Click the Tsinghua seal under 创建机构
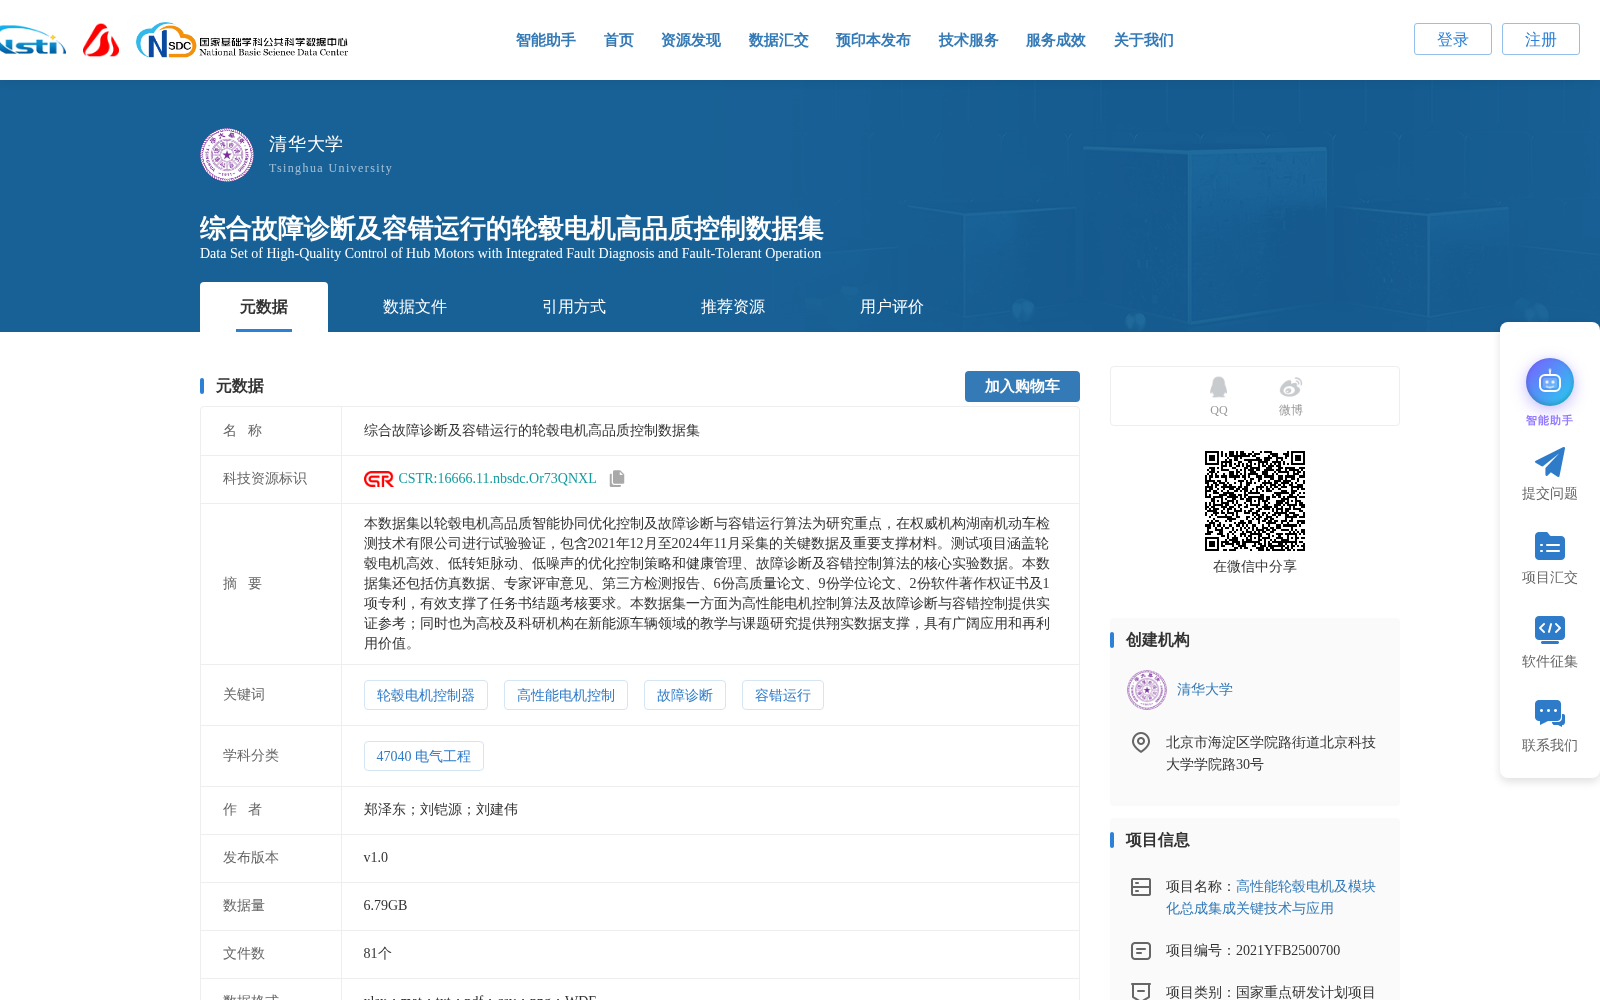This screenshot has height=1000, width=1600. point(1147,690)
